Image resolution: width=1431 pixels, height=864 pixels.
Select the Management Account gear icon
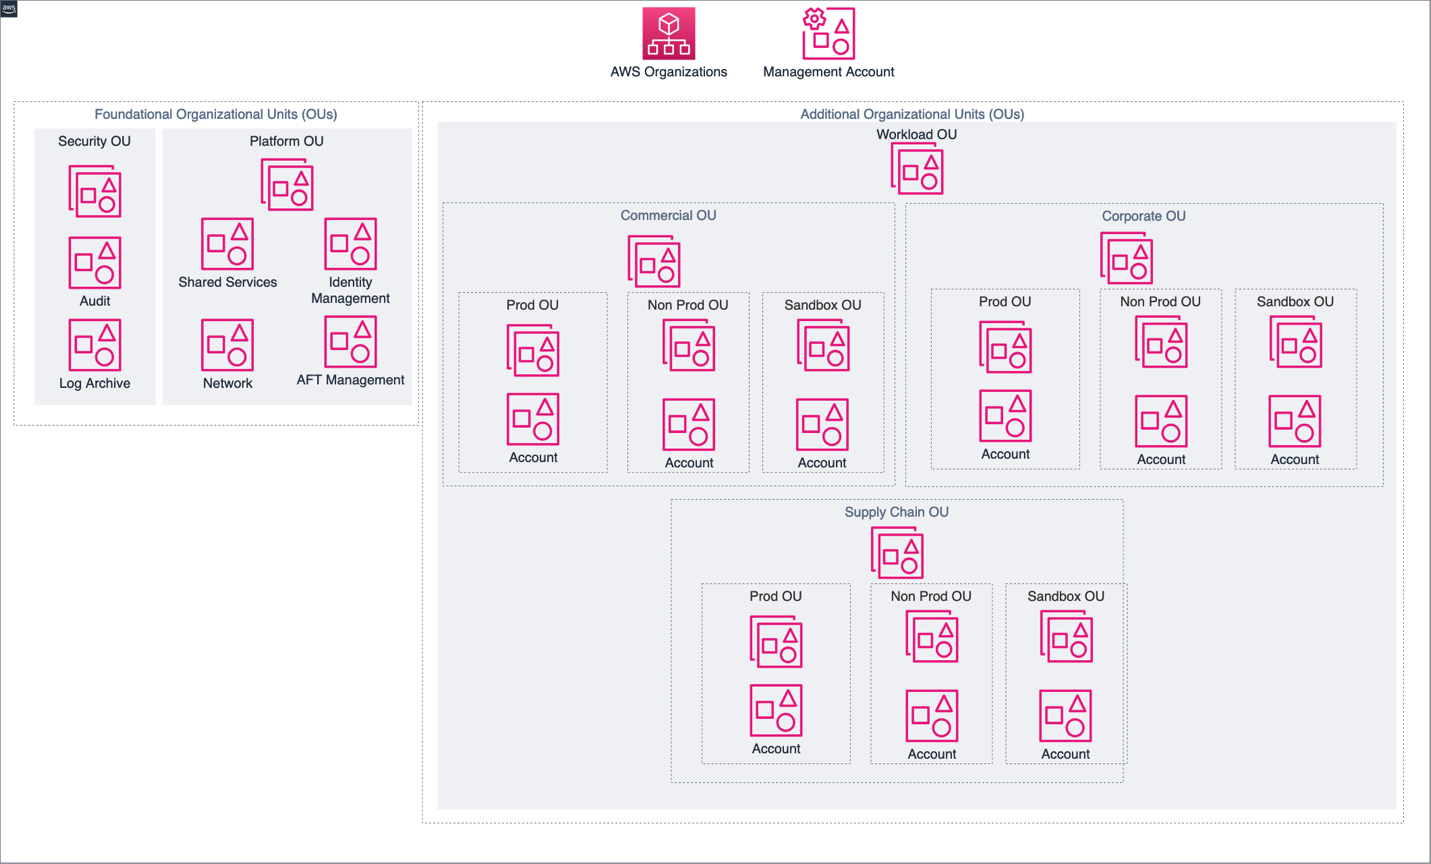(x=828, y=33)
